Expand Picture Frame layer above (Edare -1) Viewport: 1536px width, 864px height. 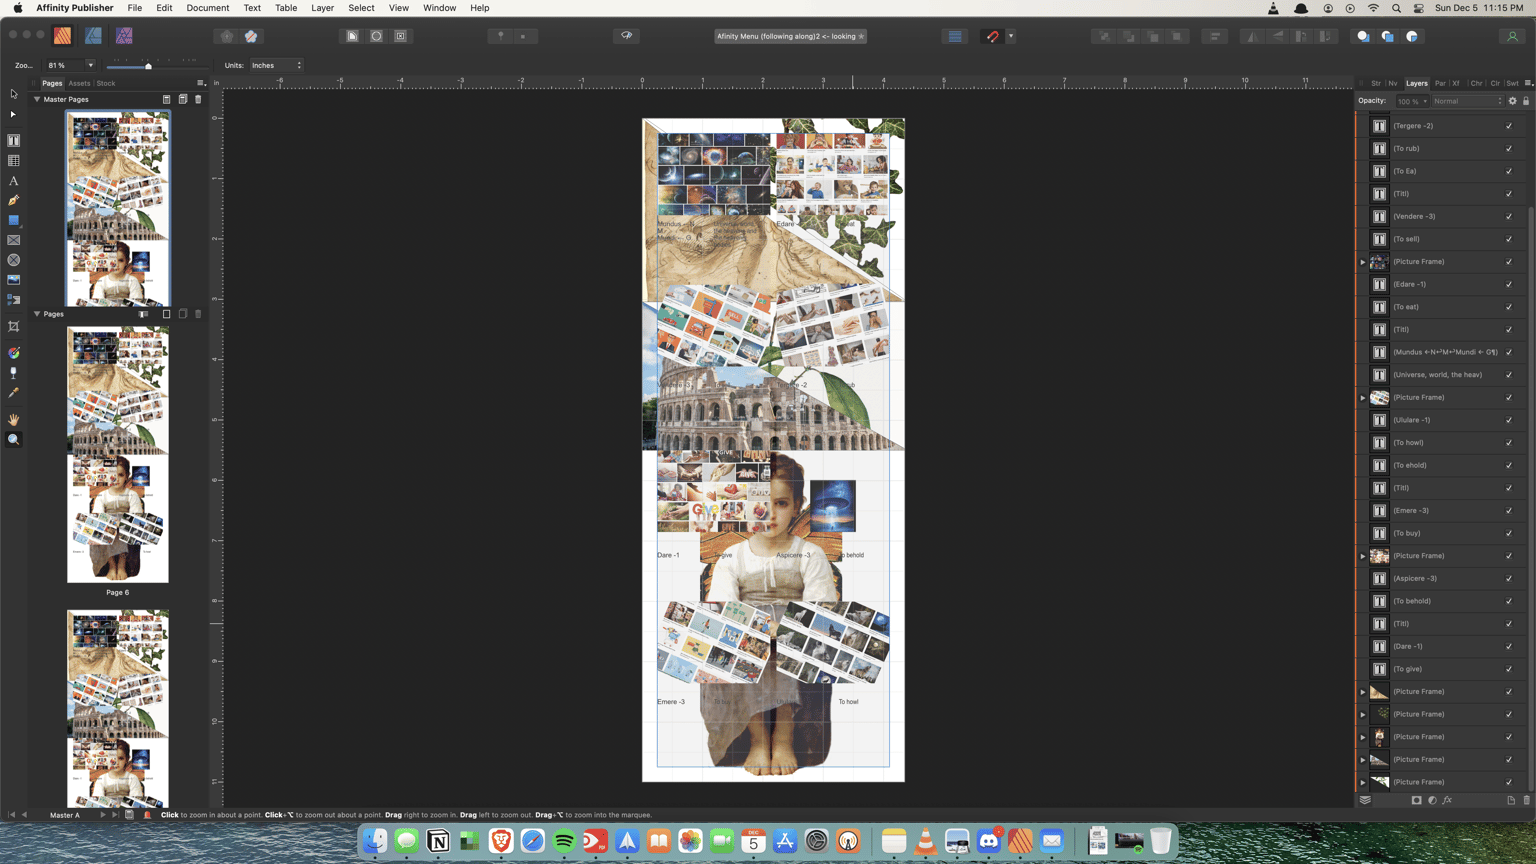tap(1363, 262)
